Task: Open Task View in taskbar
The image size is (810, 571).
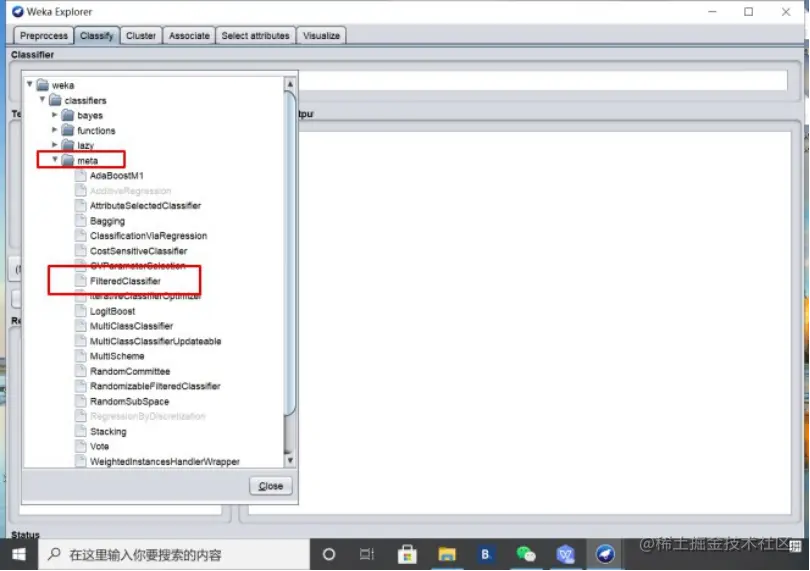Action: 367,555
